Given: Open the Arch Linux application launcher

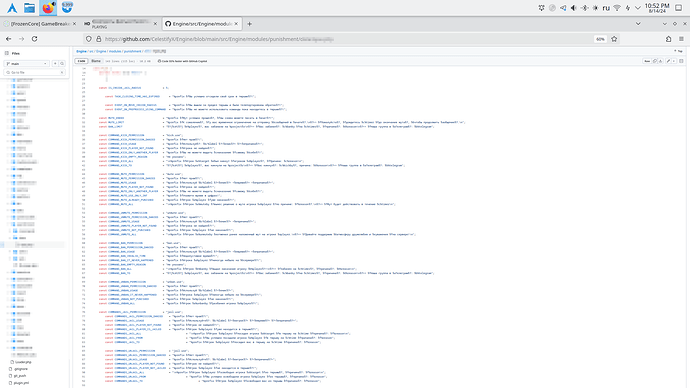Looking at the screenshot, I should pyautogui.click(x=12, y=7).
